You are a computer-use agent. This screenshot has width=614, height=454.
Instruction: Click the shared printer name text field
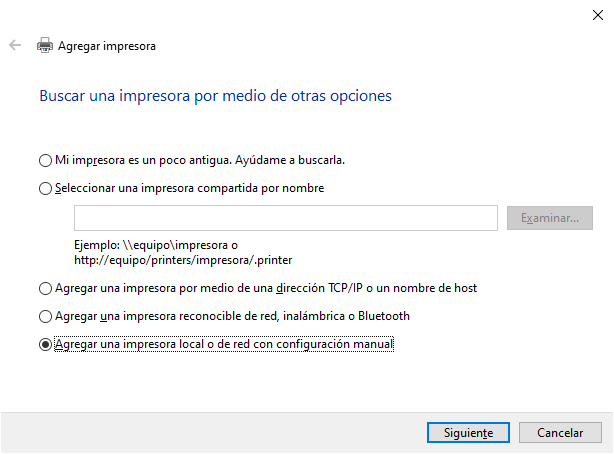(285, 218)
